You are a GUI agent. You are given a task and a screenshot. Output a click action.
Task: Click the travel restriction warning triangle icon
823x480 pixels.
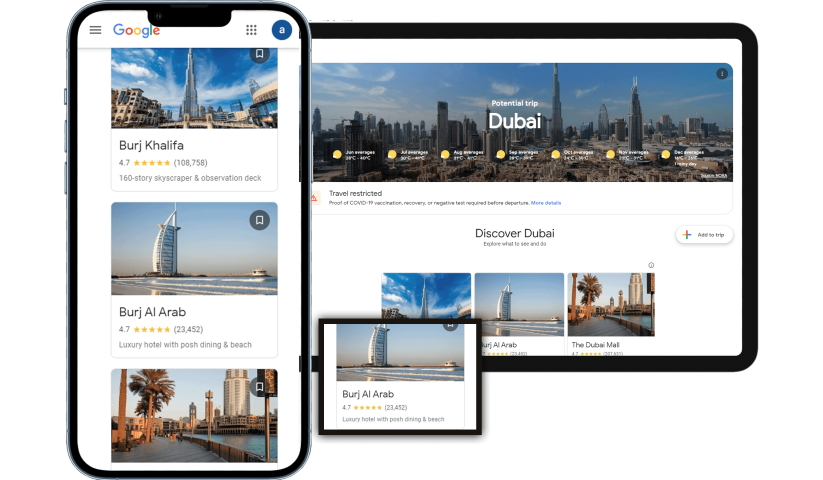[314, 198]
